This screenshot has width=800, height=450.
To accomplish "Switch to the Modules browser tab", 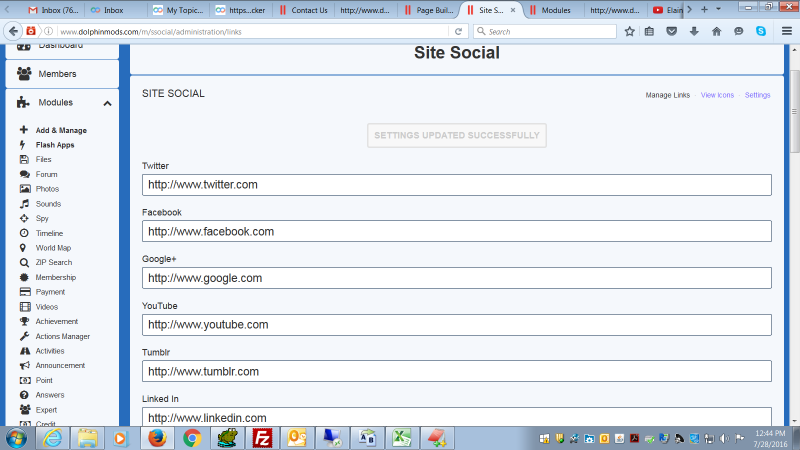I will 551,10.
